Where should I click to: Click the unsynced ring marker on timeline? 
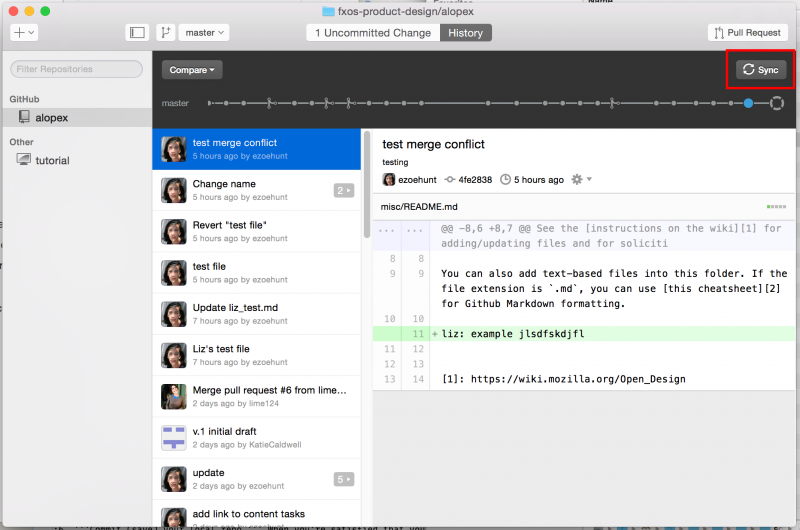[x=777, y=103]
